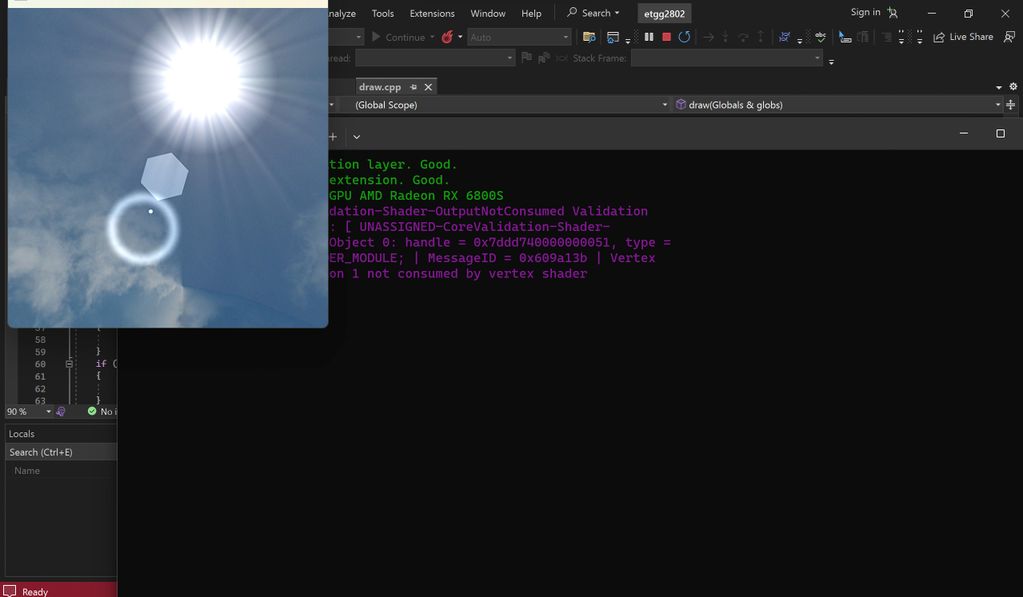This screenshot has width=1023, height=597.
Task: Click the Restart debugging icon
Action: click(x=684, y=37)
